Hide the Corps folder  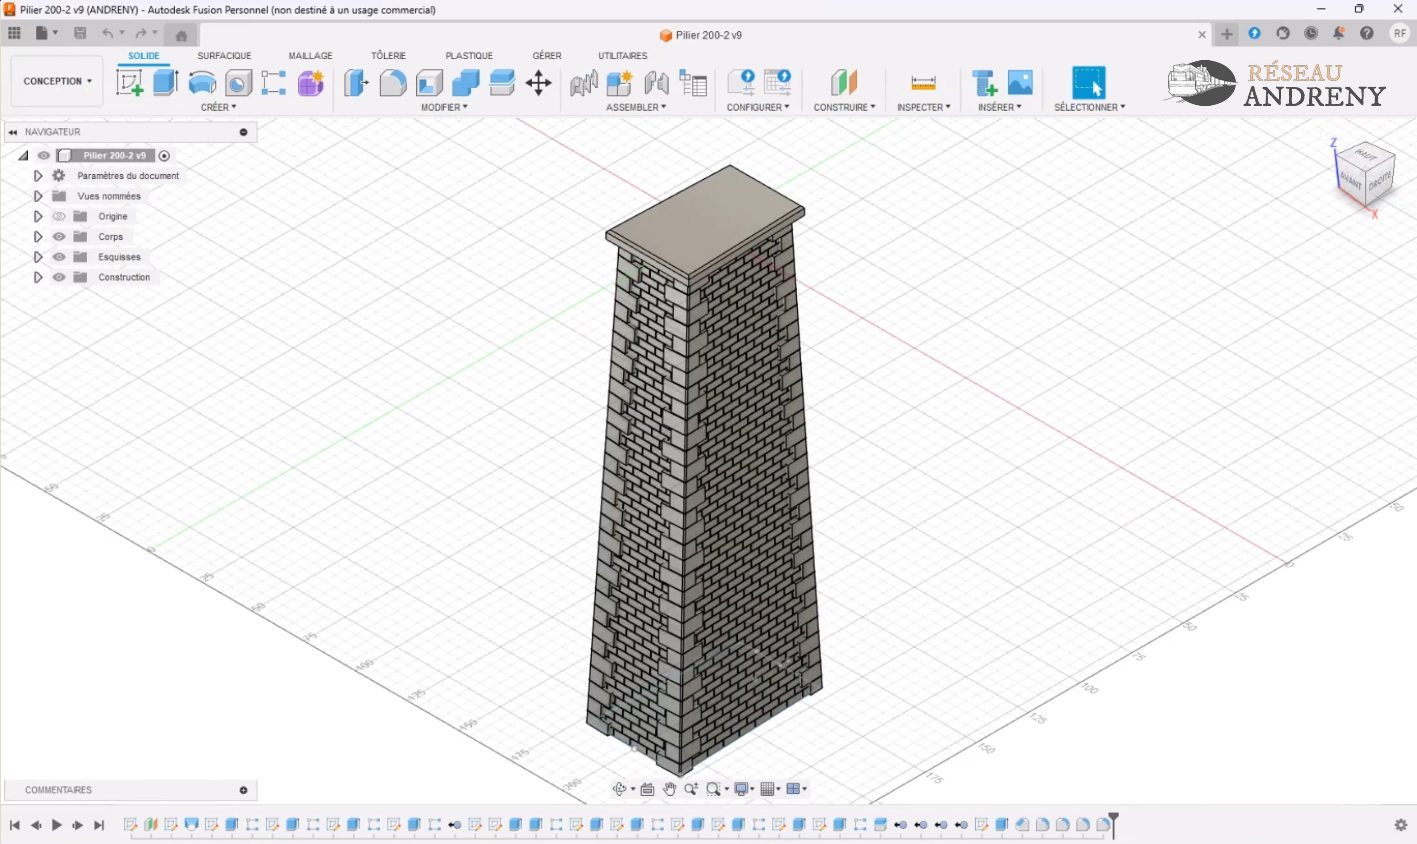[x=59, y=237]
